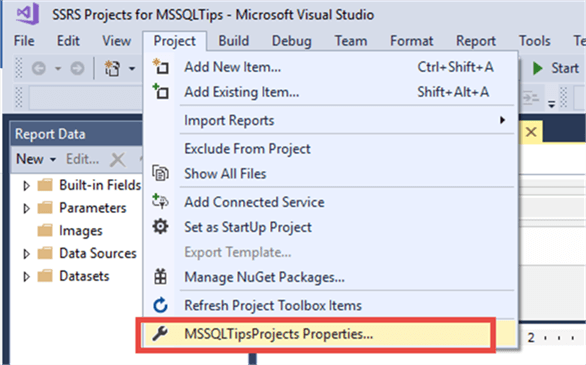The image size is (586, 365).
Task: Click the Delete X icon in Report Data
Action: [x=118, y=160]
